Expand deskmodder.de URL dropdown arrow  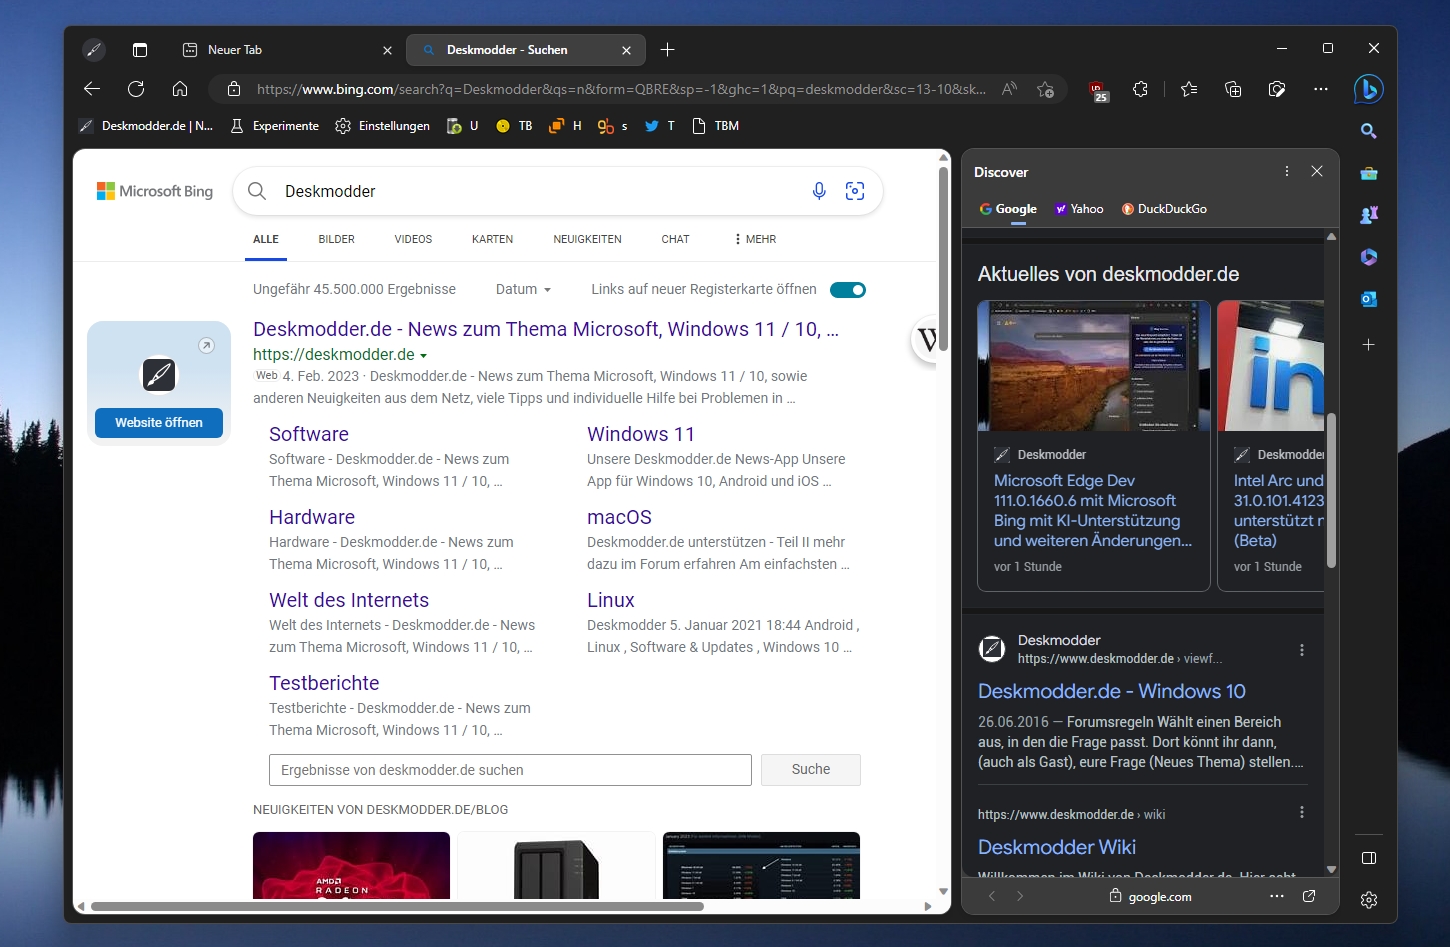pyautogui.click(x=423, y=355)
